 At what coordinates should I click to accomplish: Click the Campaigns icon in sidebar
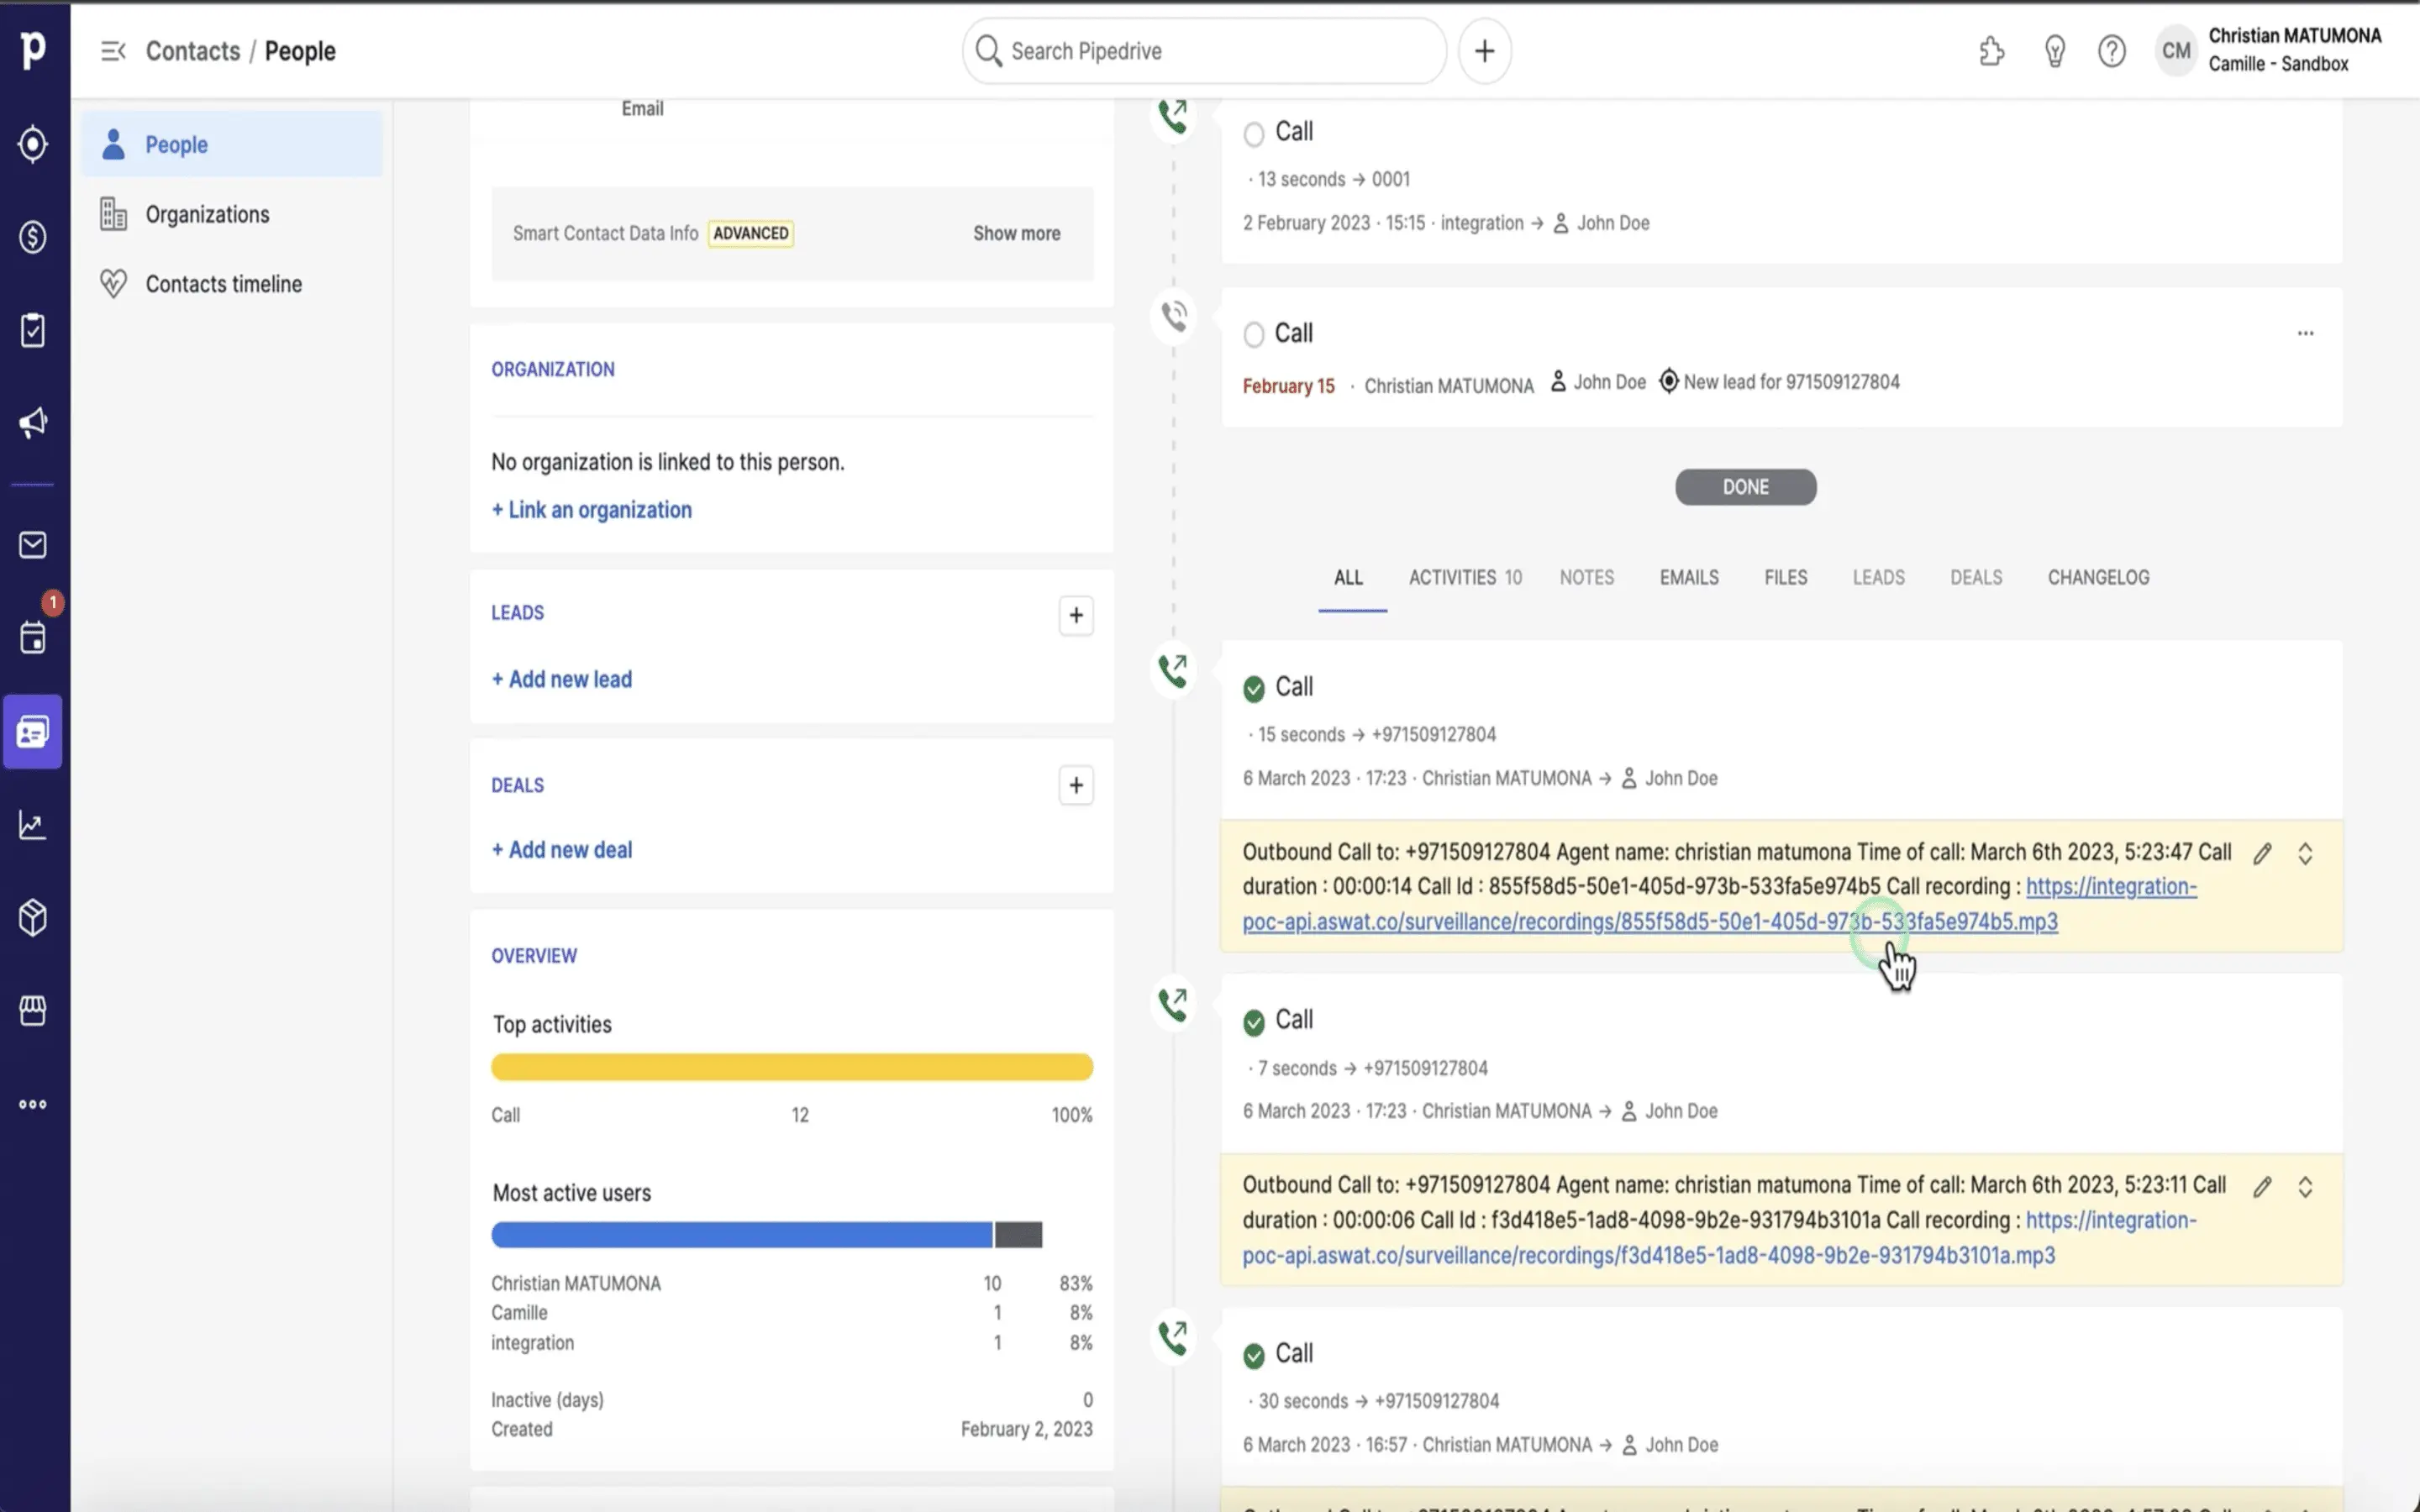[x=34, y=423]
